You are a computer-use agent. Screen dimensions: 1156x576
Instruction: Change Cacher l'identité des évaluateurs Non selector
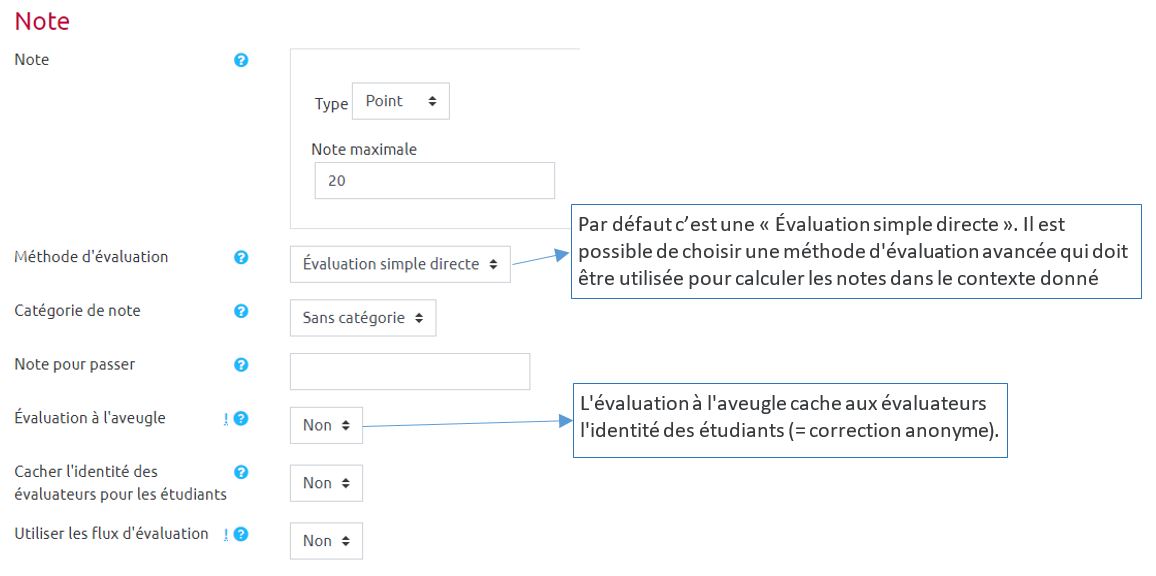[x=326, y=483]
